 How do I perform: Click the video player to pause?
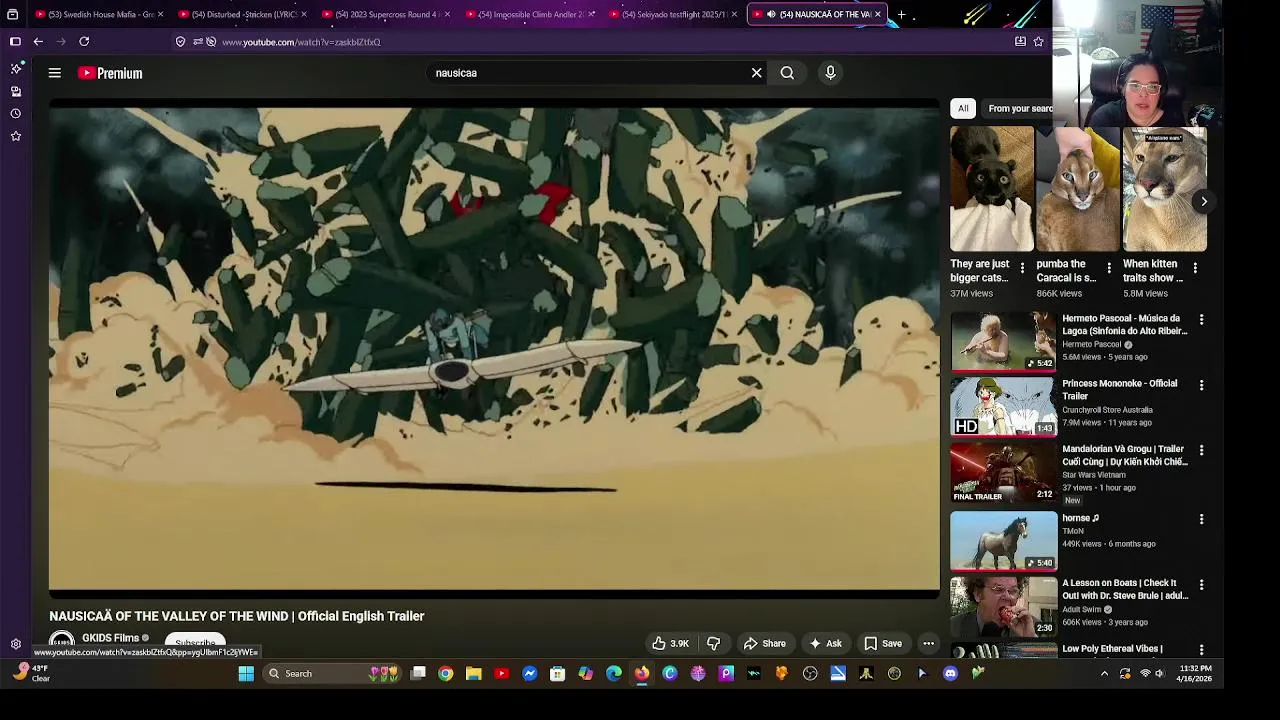tap(494, 350)
